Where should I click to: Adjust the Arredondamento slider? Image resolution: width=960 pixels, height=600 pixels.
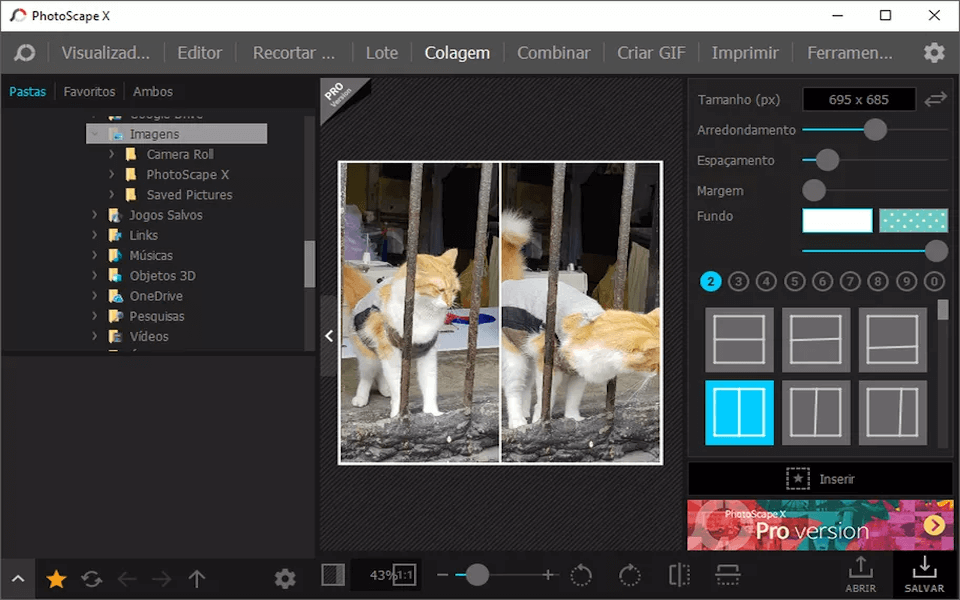point(875,129)
